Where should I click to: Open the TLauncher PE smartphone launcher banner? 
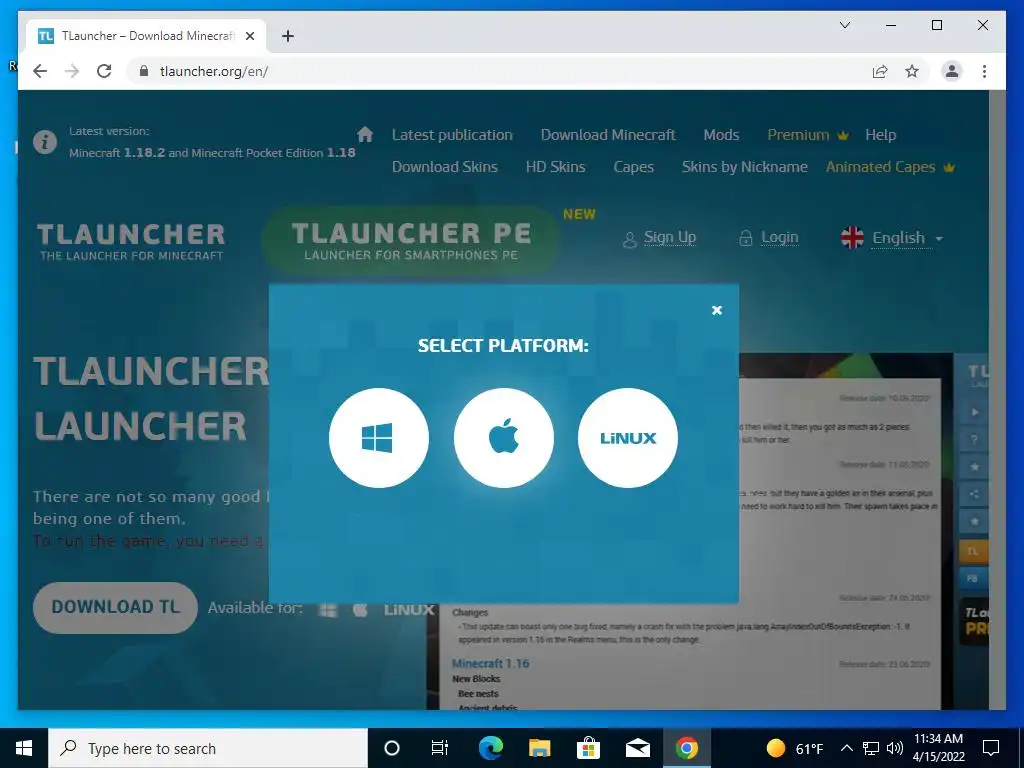point(411,240)
